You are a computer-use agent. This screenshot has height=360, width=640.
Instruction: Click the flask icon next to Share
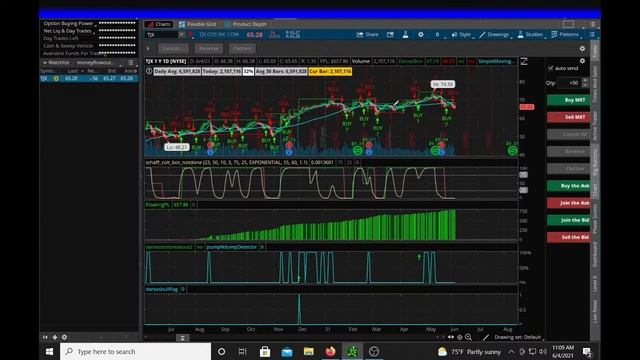405,35
